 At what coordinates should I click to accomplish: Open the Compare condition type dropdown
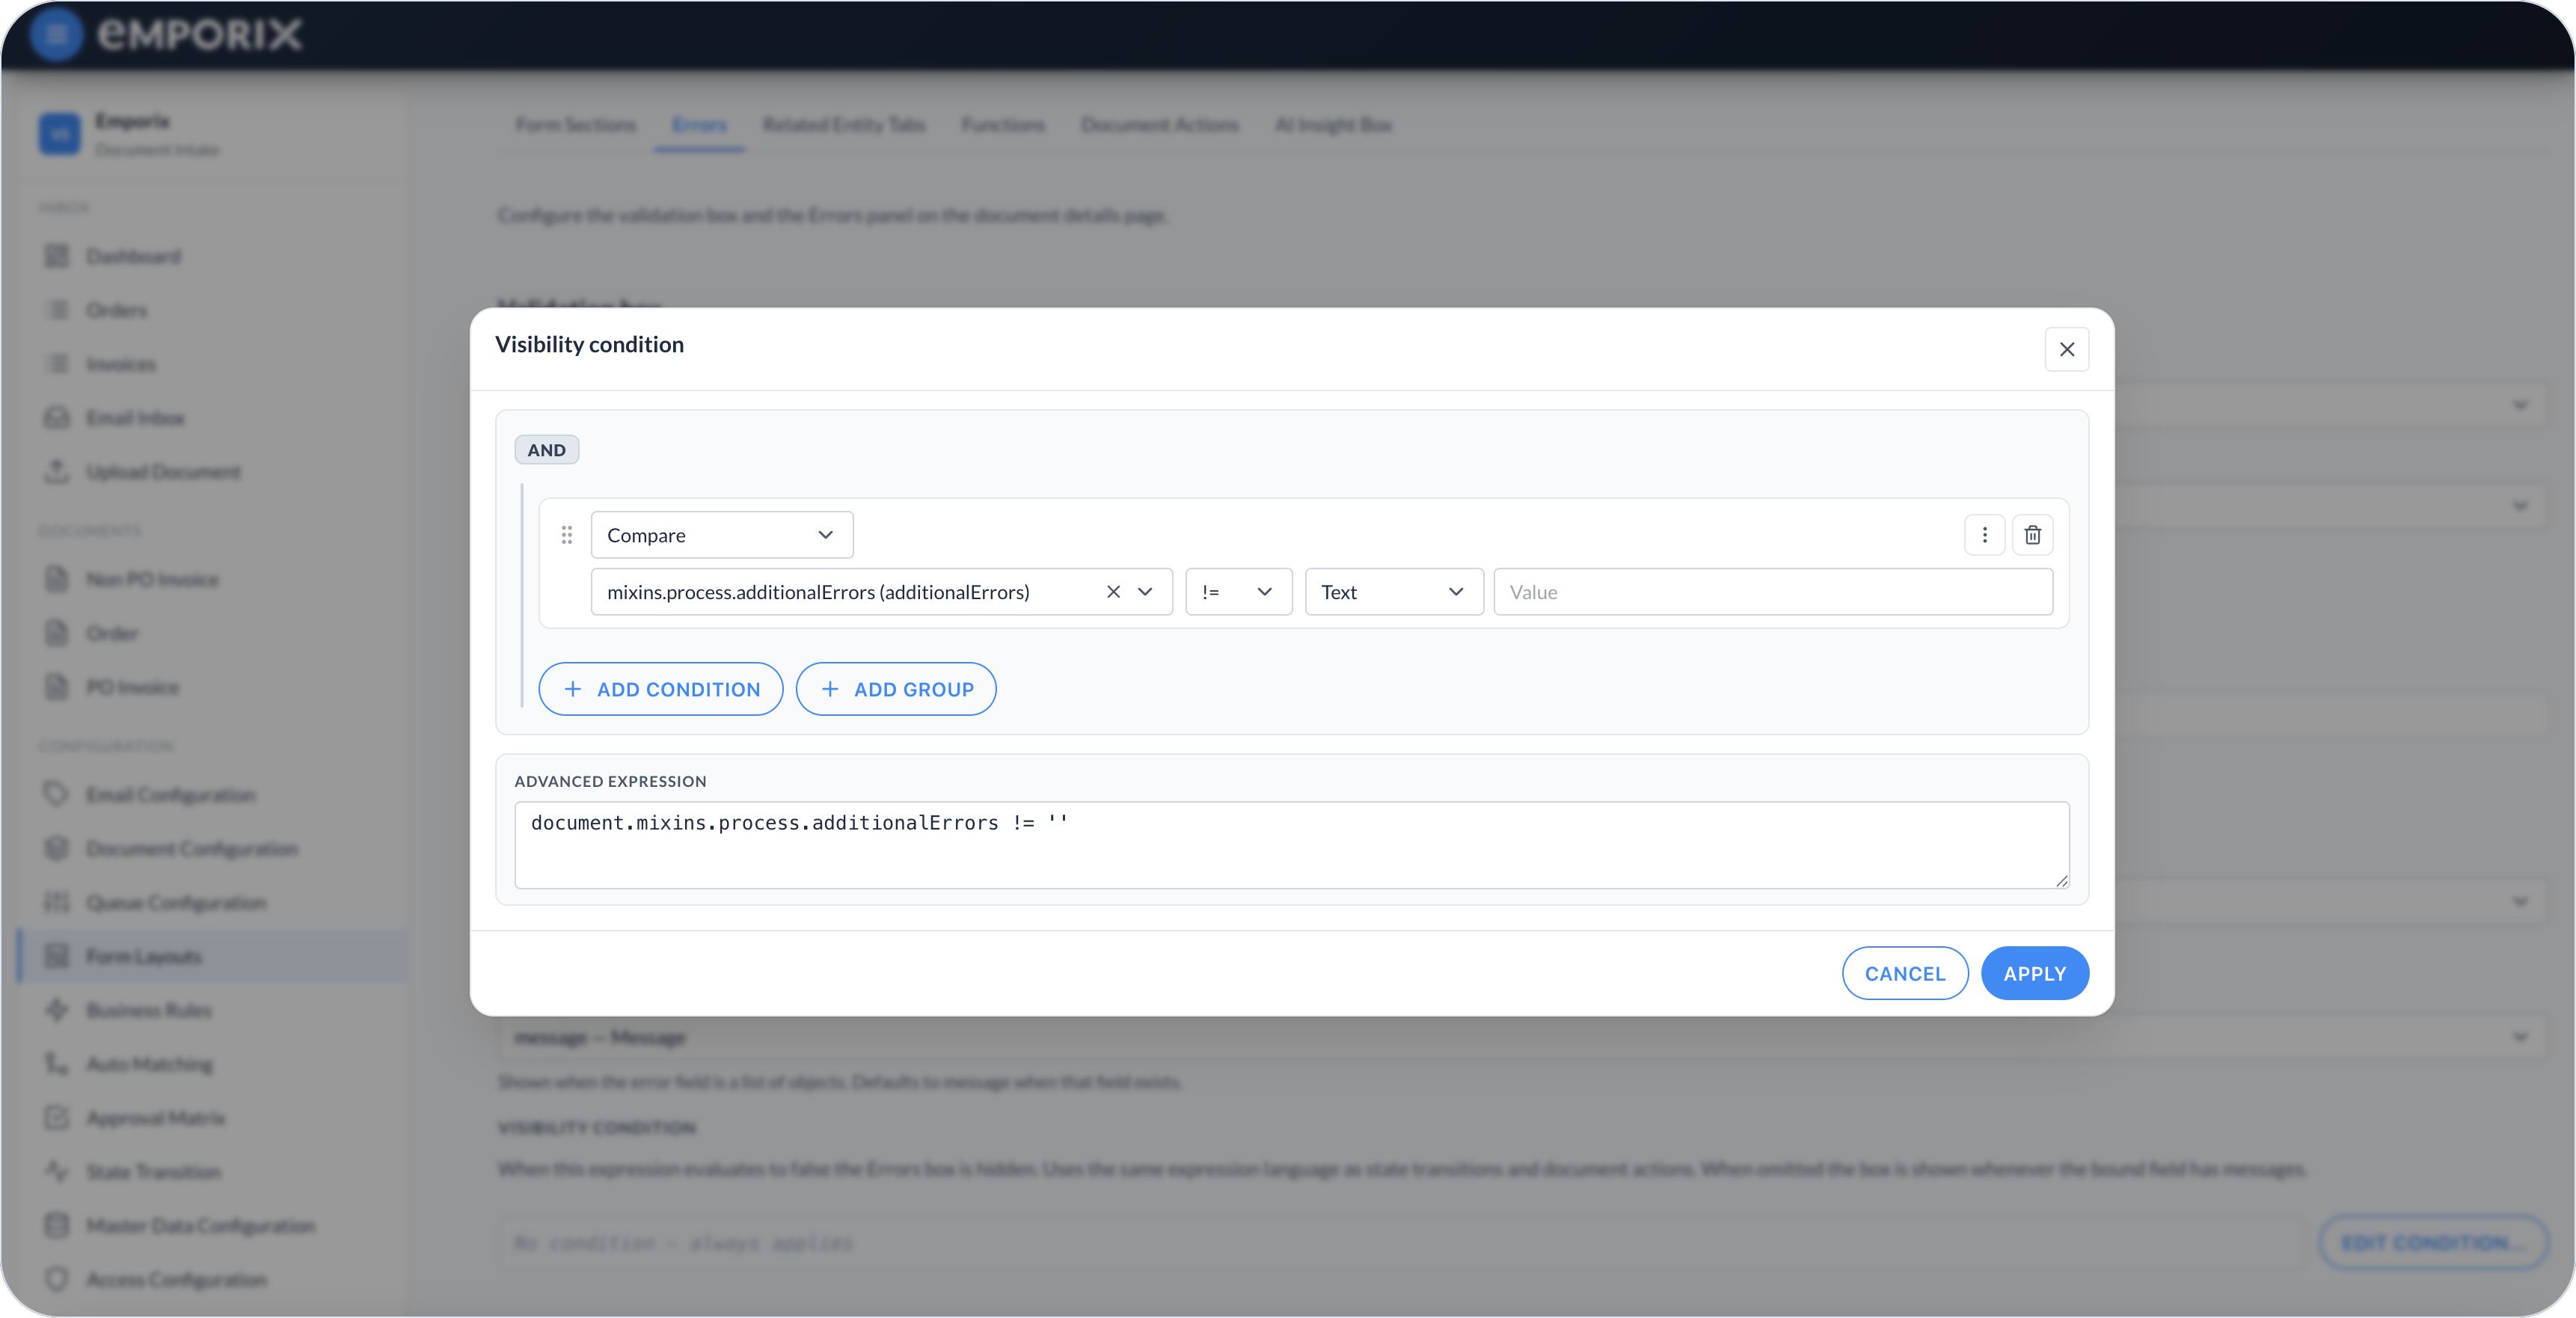(722, 535)
